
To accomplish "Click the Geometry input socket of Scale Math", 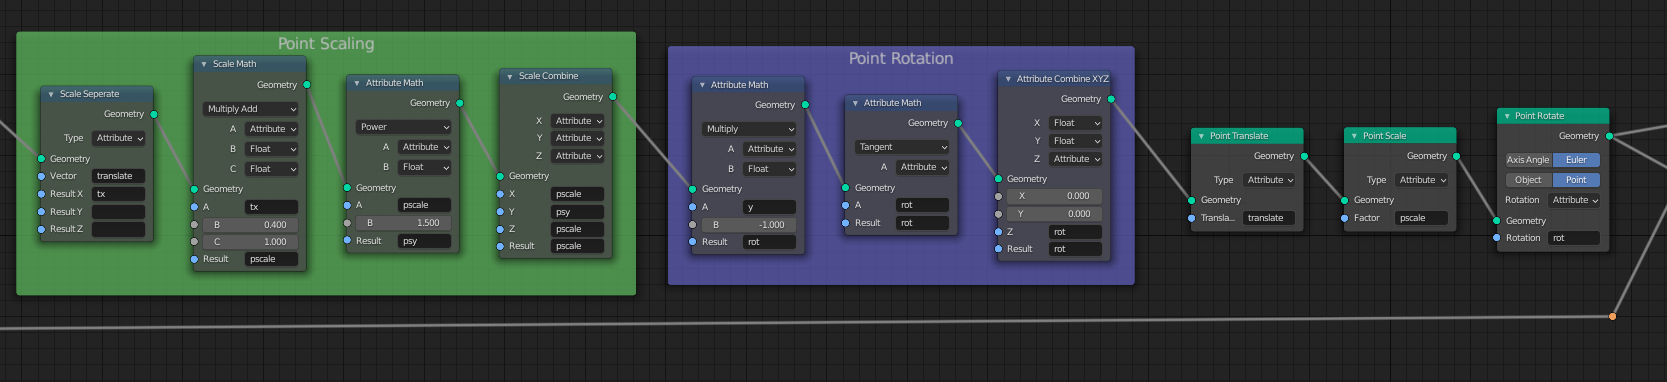I will [x=194, y=189].
